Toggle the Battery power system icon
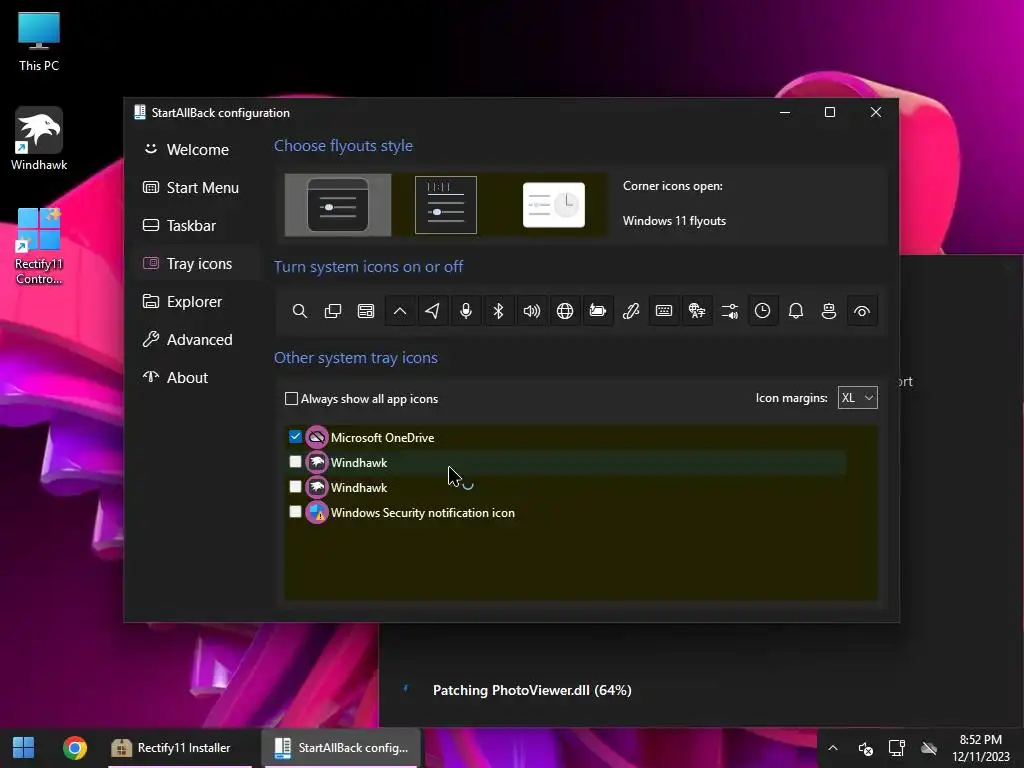The image size is (1024, 768). pos(598,311)
